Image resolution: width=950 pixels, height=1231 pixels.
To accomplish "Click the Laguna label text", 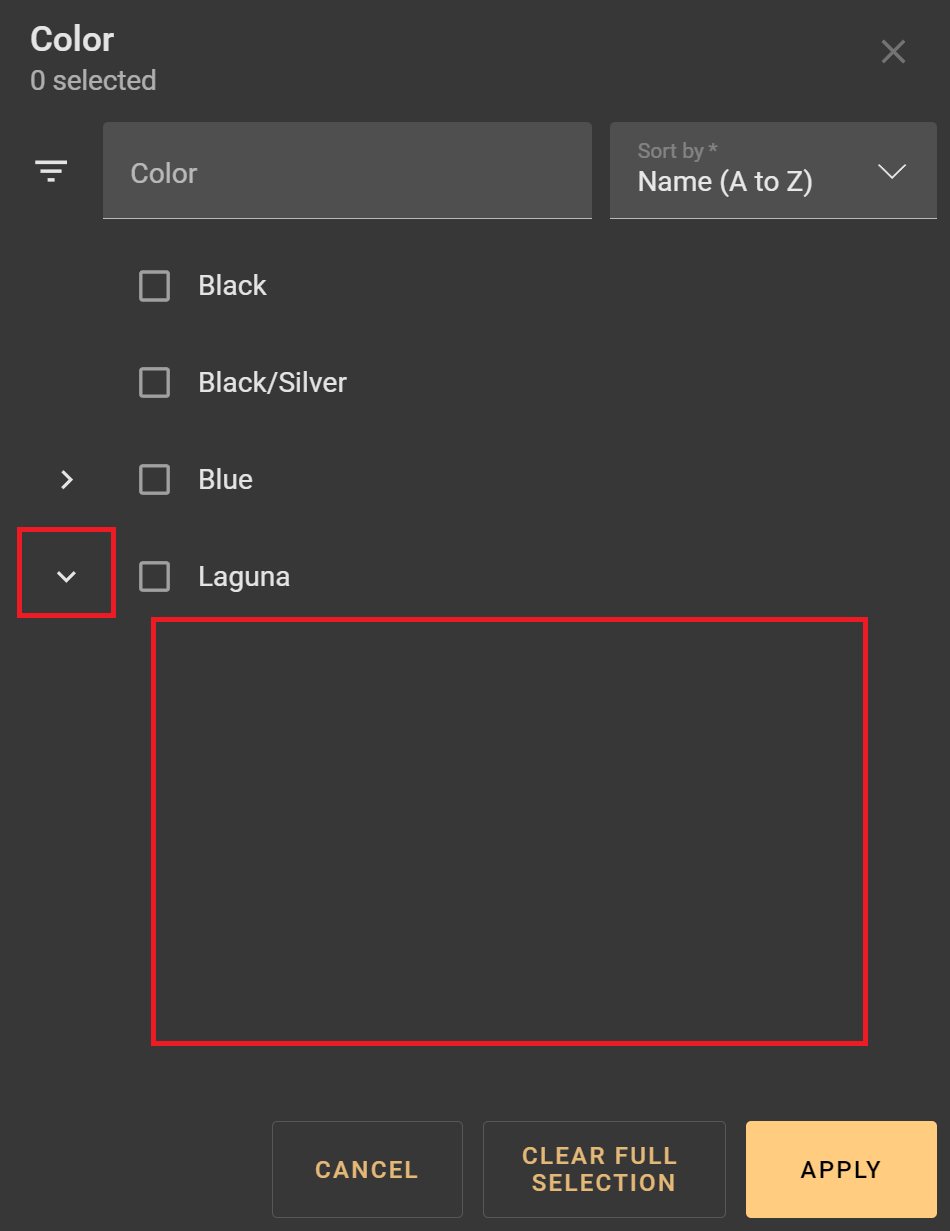I will tap(245, 577).
